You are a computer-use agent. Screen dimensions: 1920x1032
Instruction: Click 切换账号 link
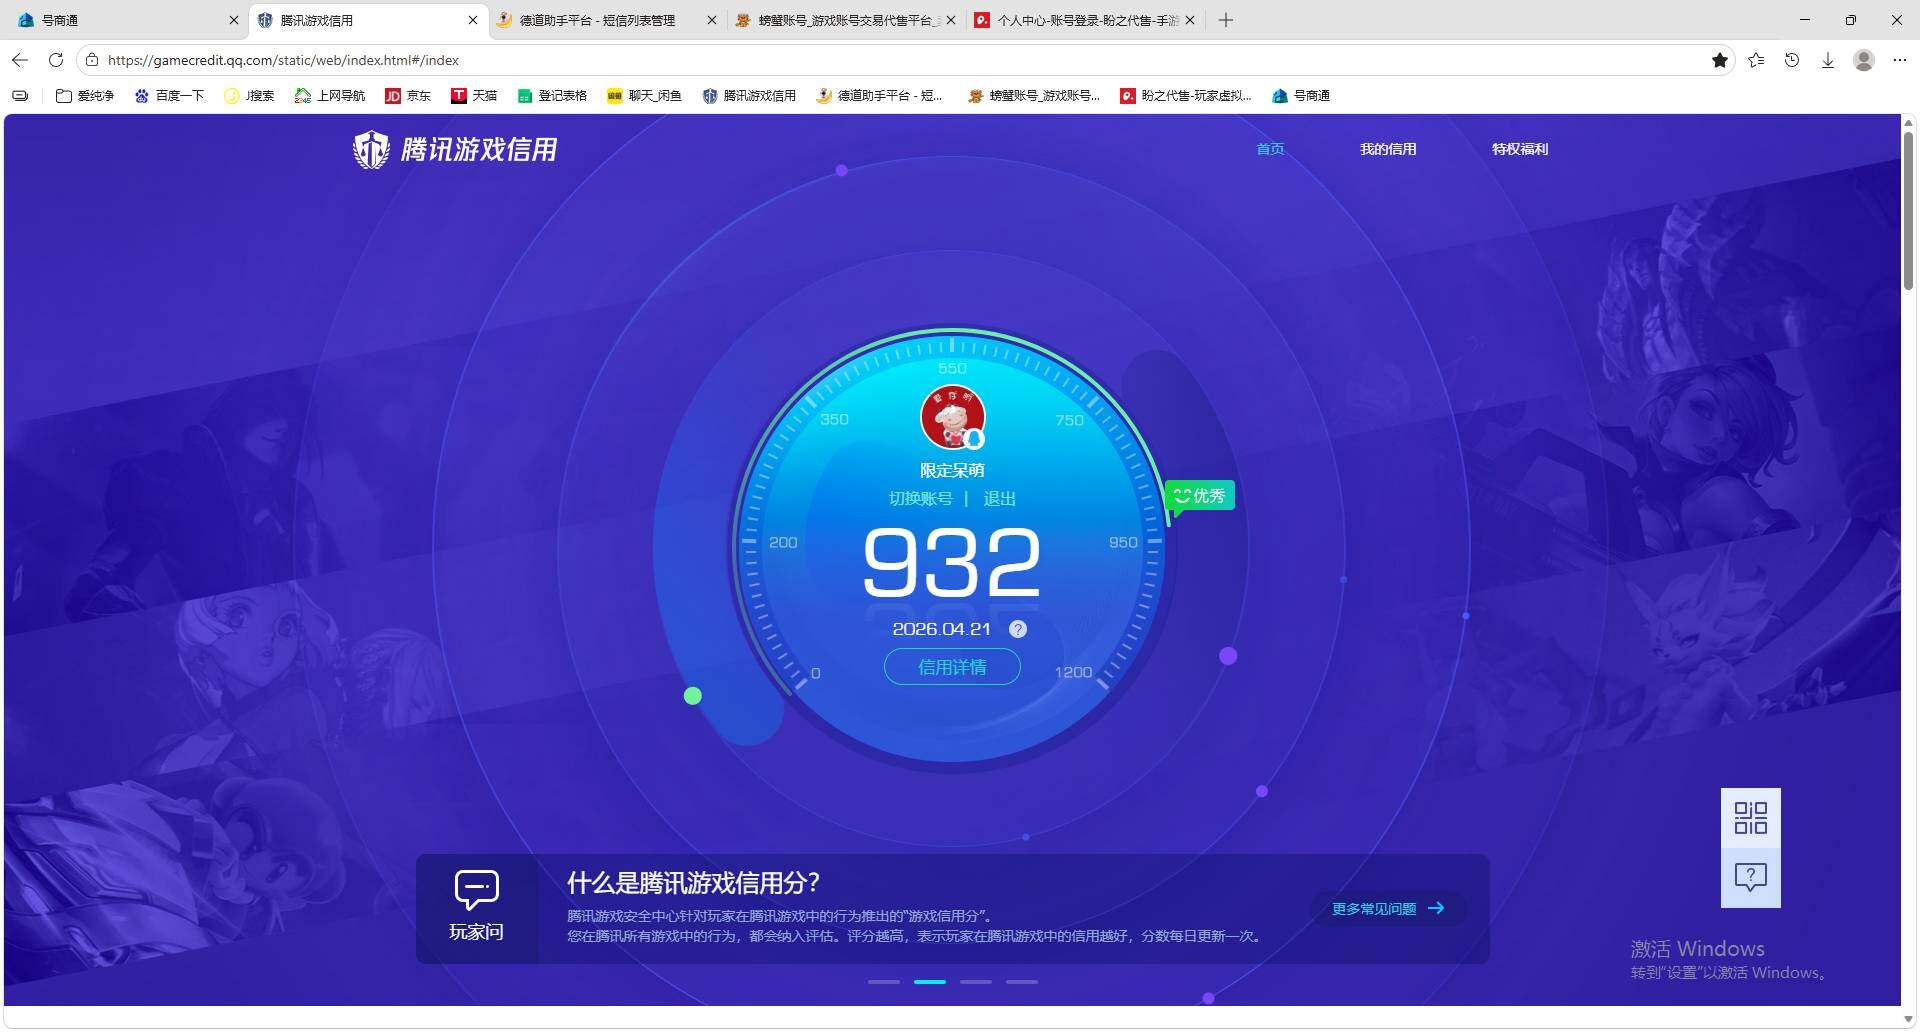[x=921, y=498]
